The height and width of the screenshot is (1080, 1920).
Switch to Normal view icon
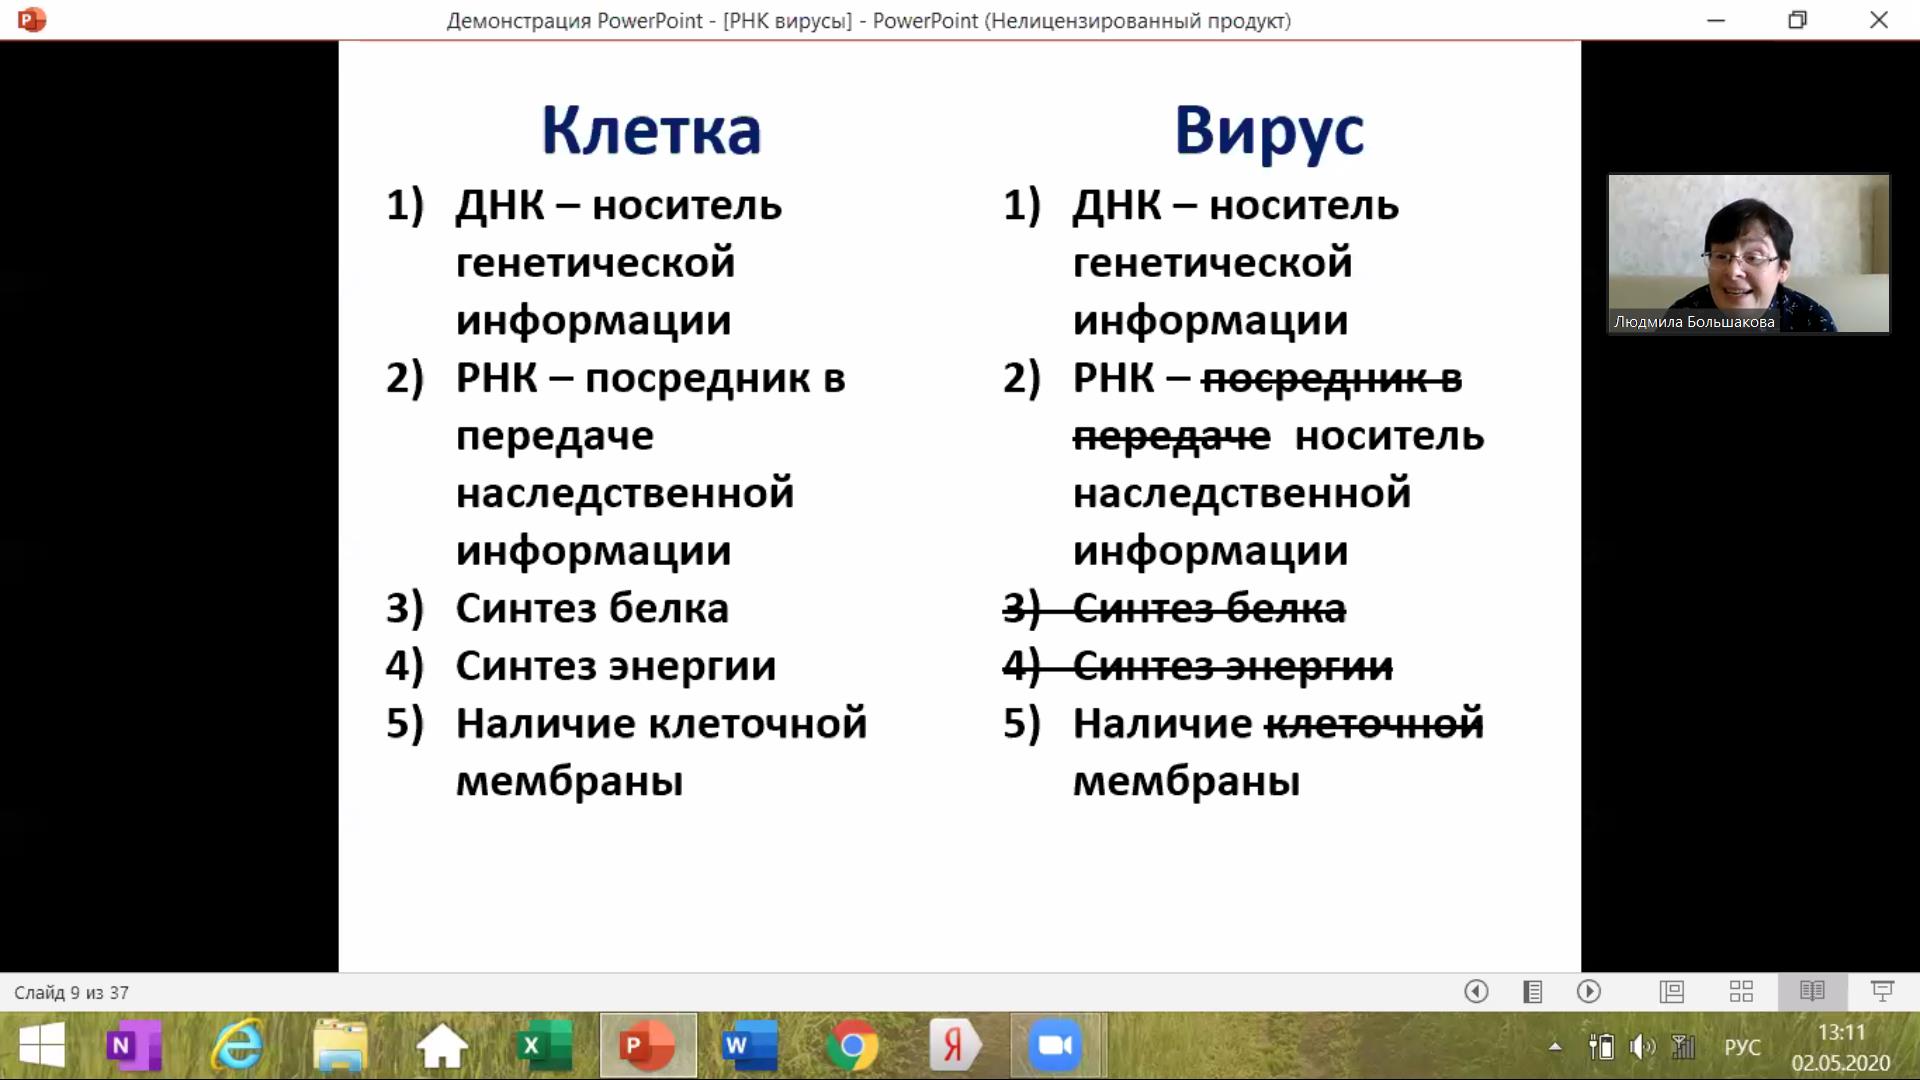[x=1672, y=991]
